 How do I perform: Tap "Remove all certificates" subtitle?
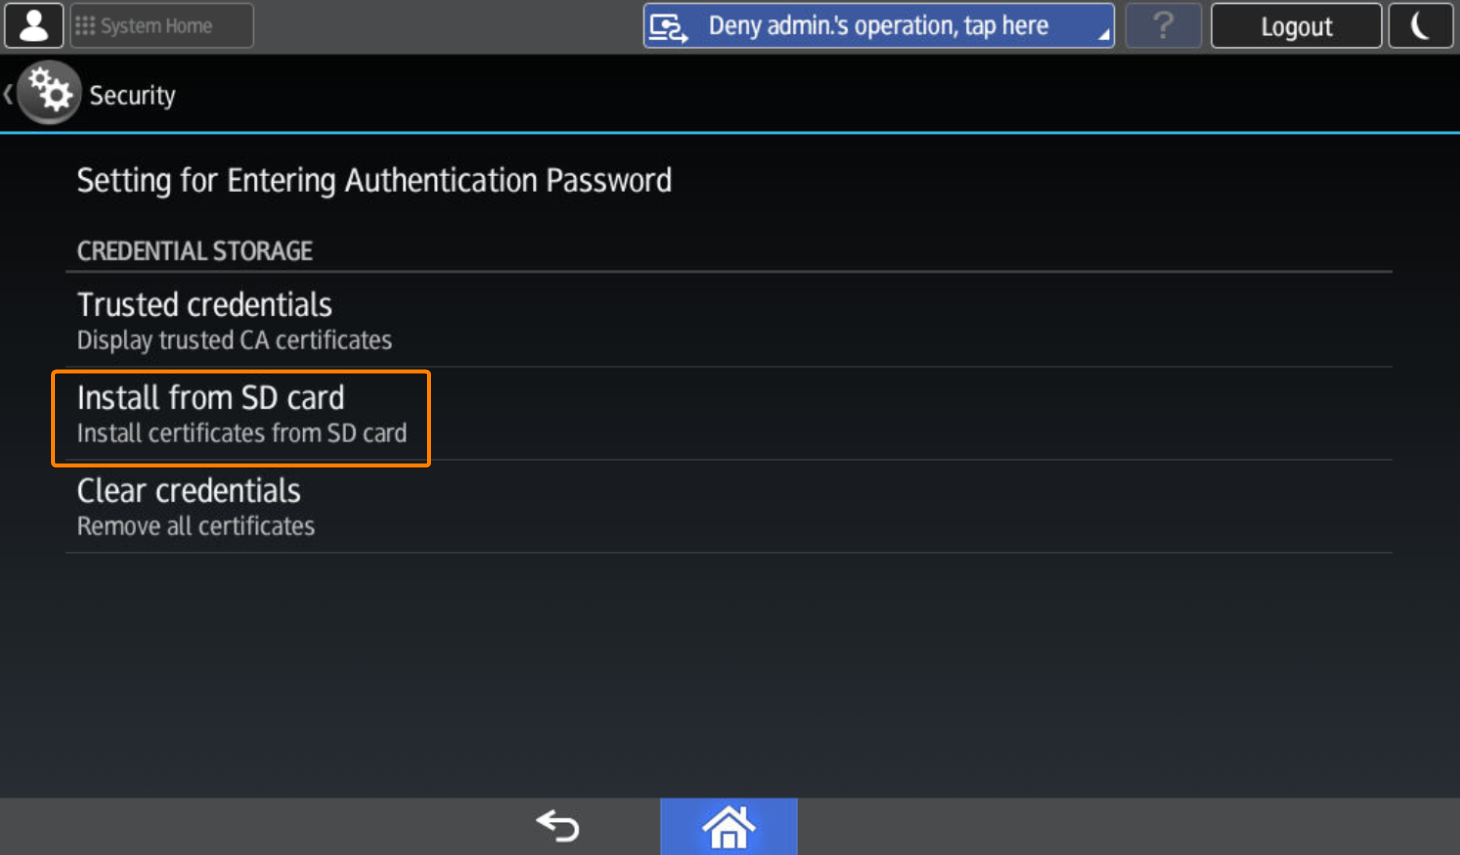pyautogui.click(x=196, y=527)
